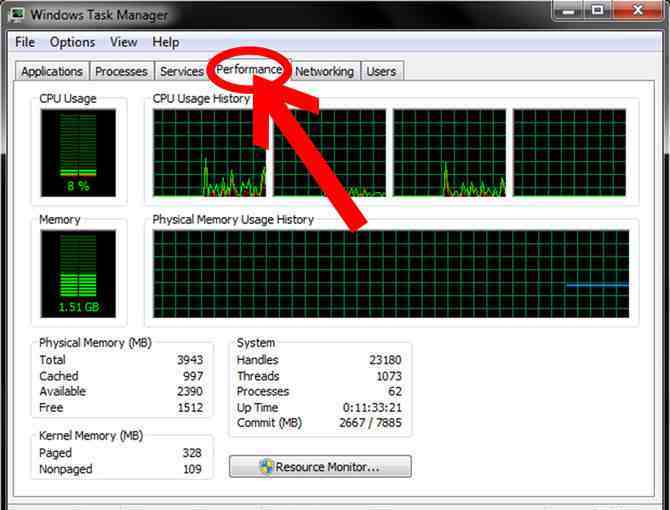Click the Kernel Memory Paged value 328
The image size is (670, 510).
[x=192, y=453]
